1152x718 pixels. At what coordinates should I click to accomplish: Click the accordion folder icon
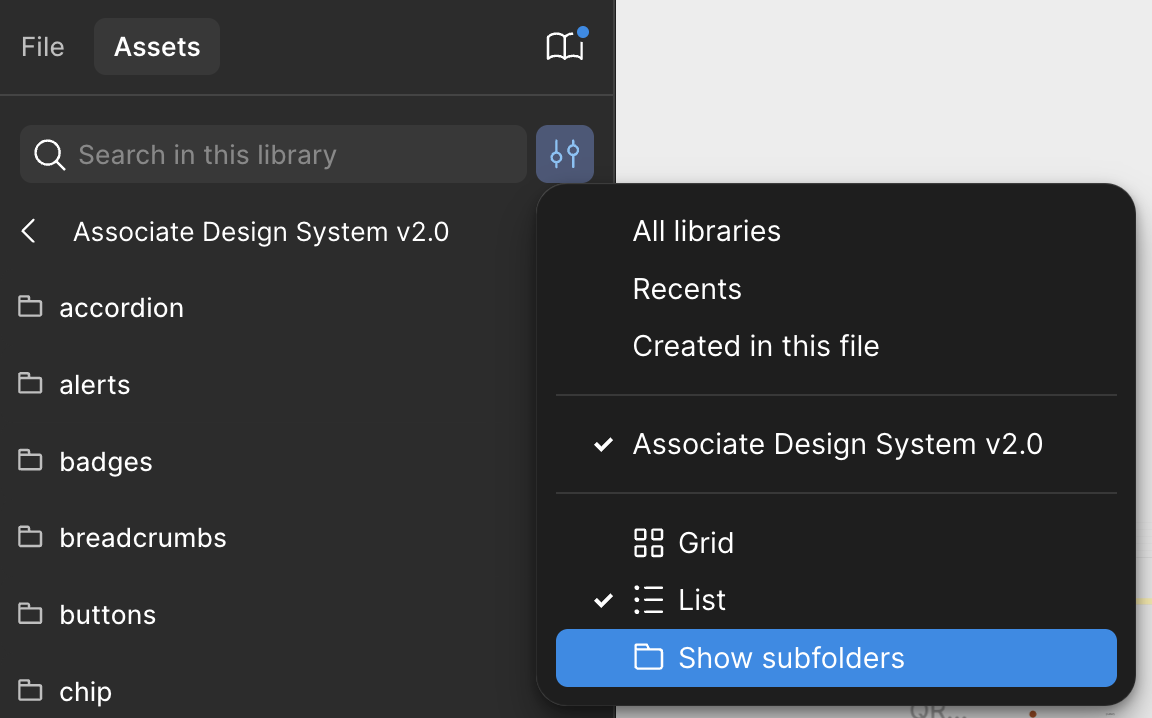point(30,306)
